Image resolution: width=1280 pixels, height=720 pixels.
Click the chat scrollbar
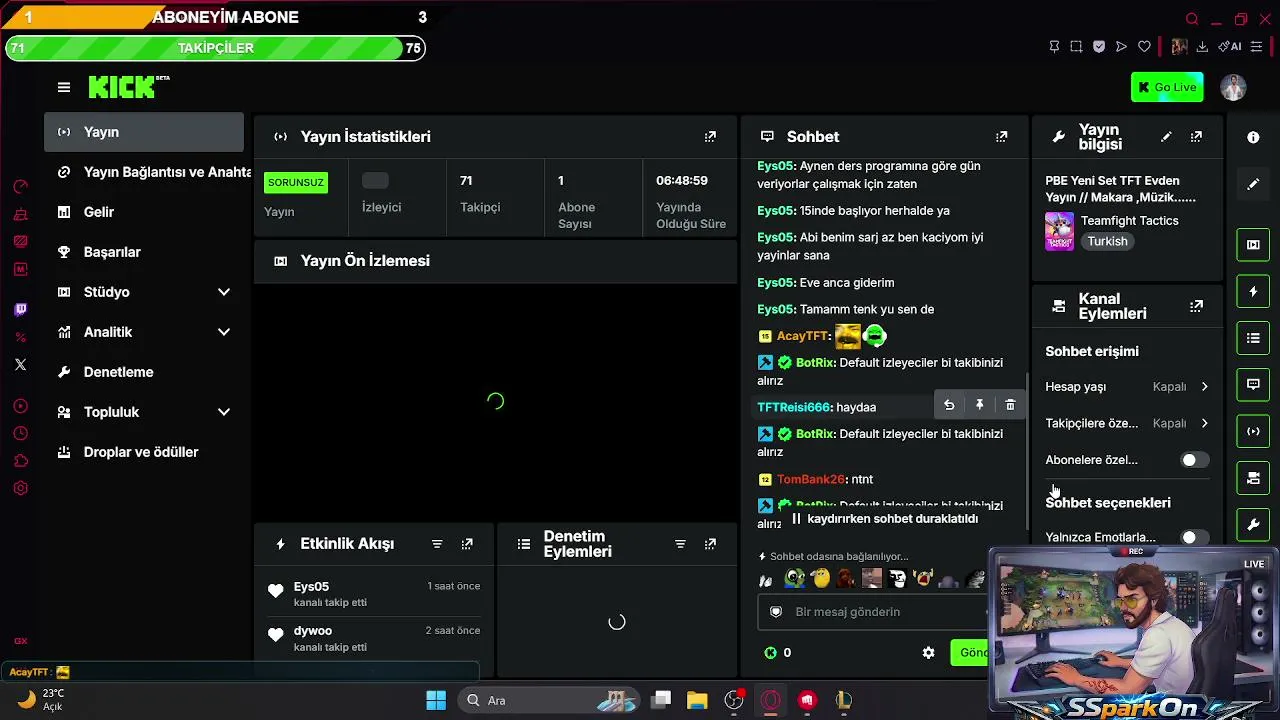[x=1027, y=450]
